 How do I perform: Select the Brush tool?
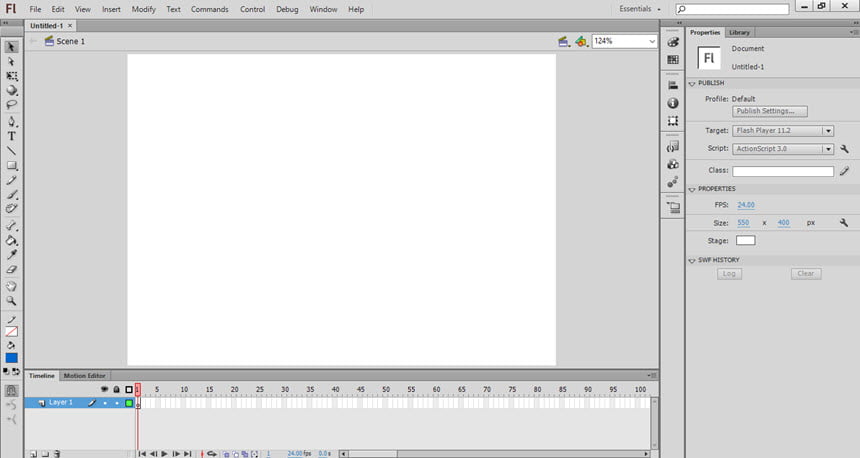12,195
